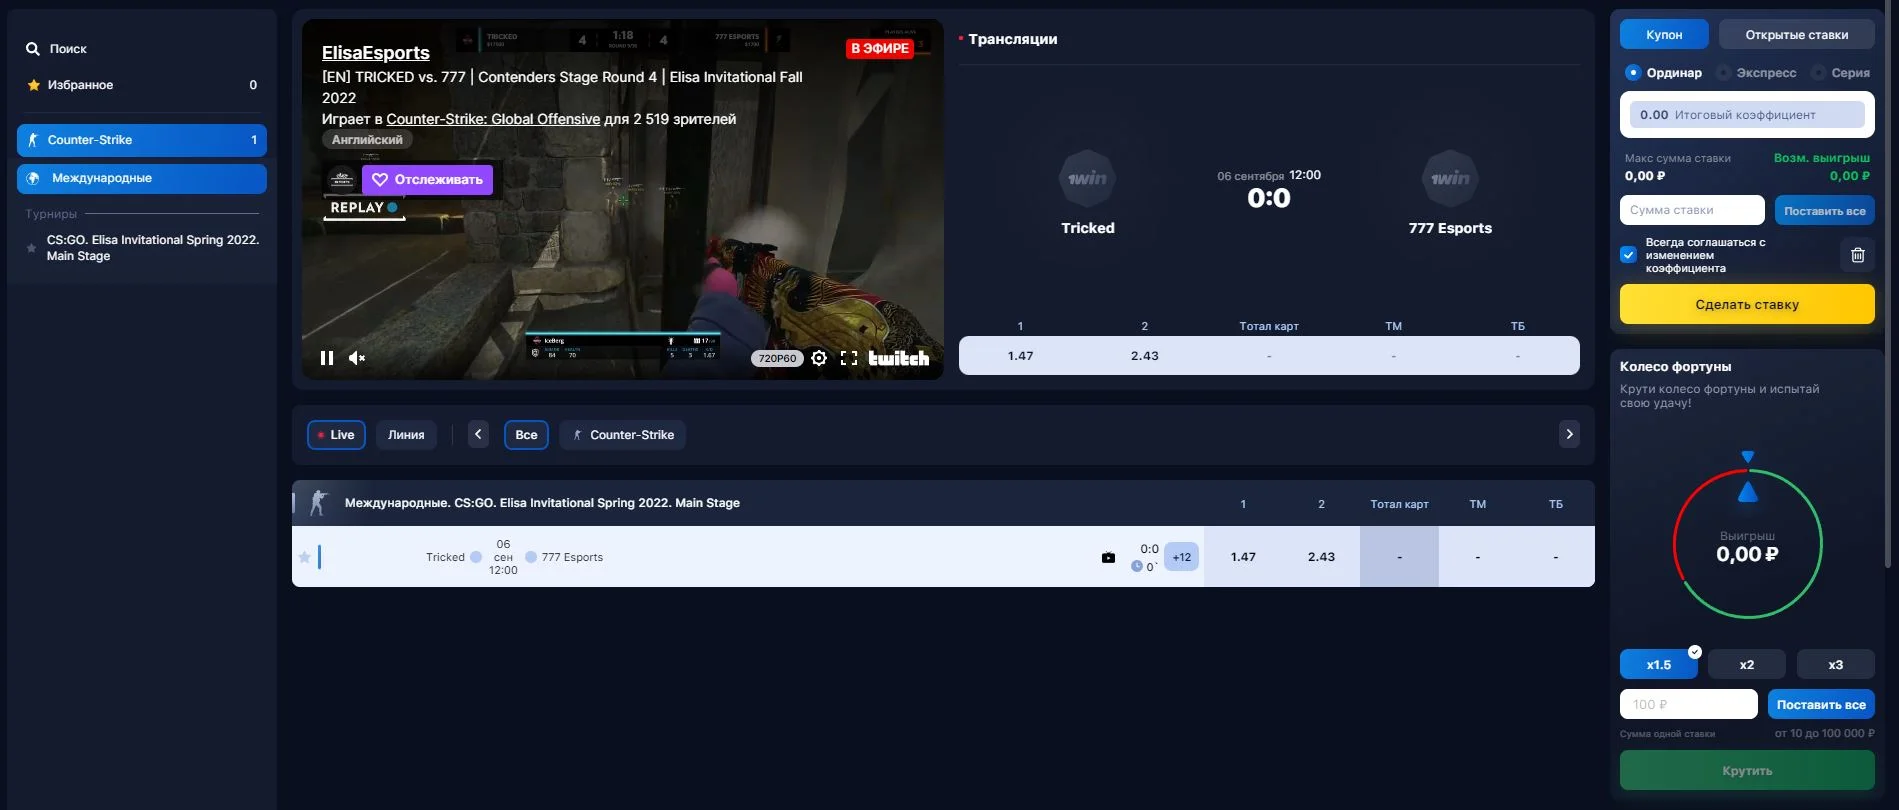Click the left arrow in sport filter

(478, 434)
